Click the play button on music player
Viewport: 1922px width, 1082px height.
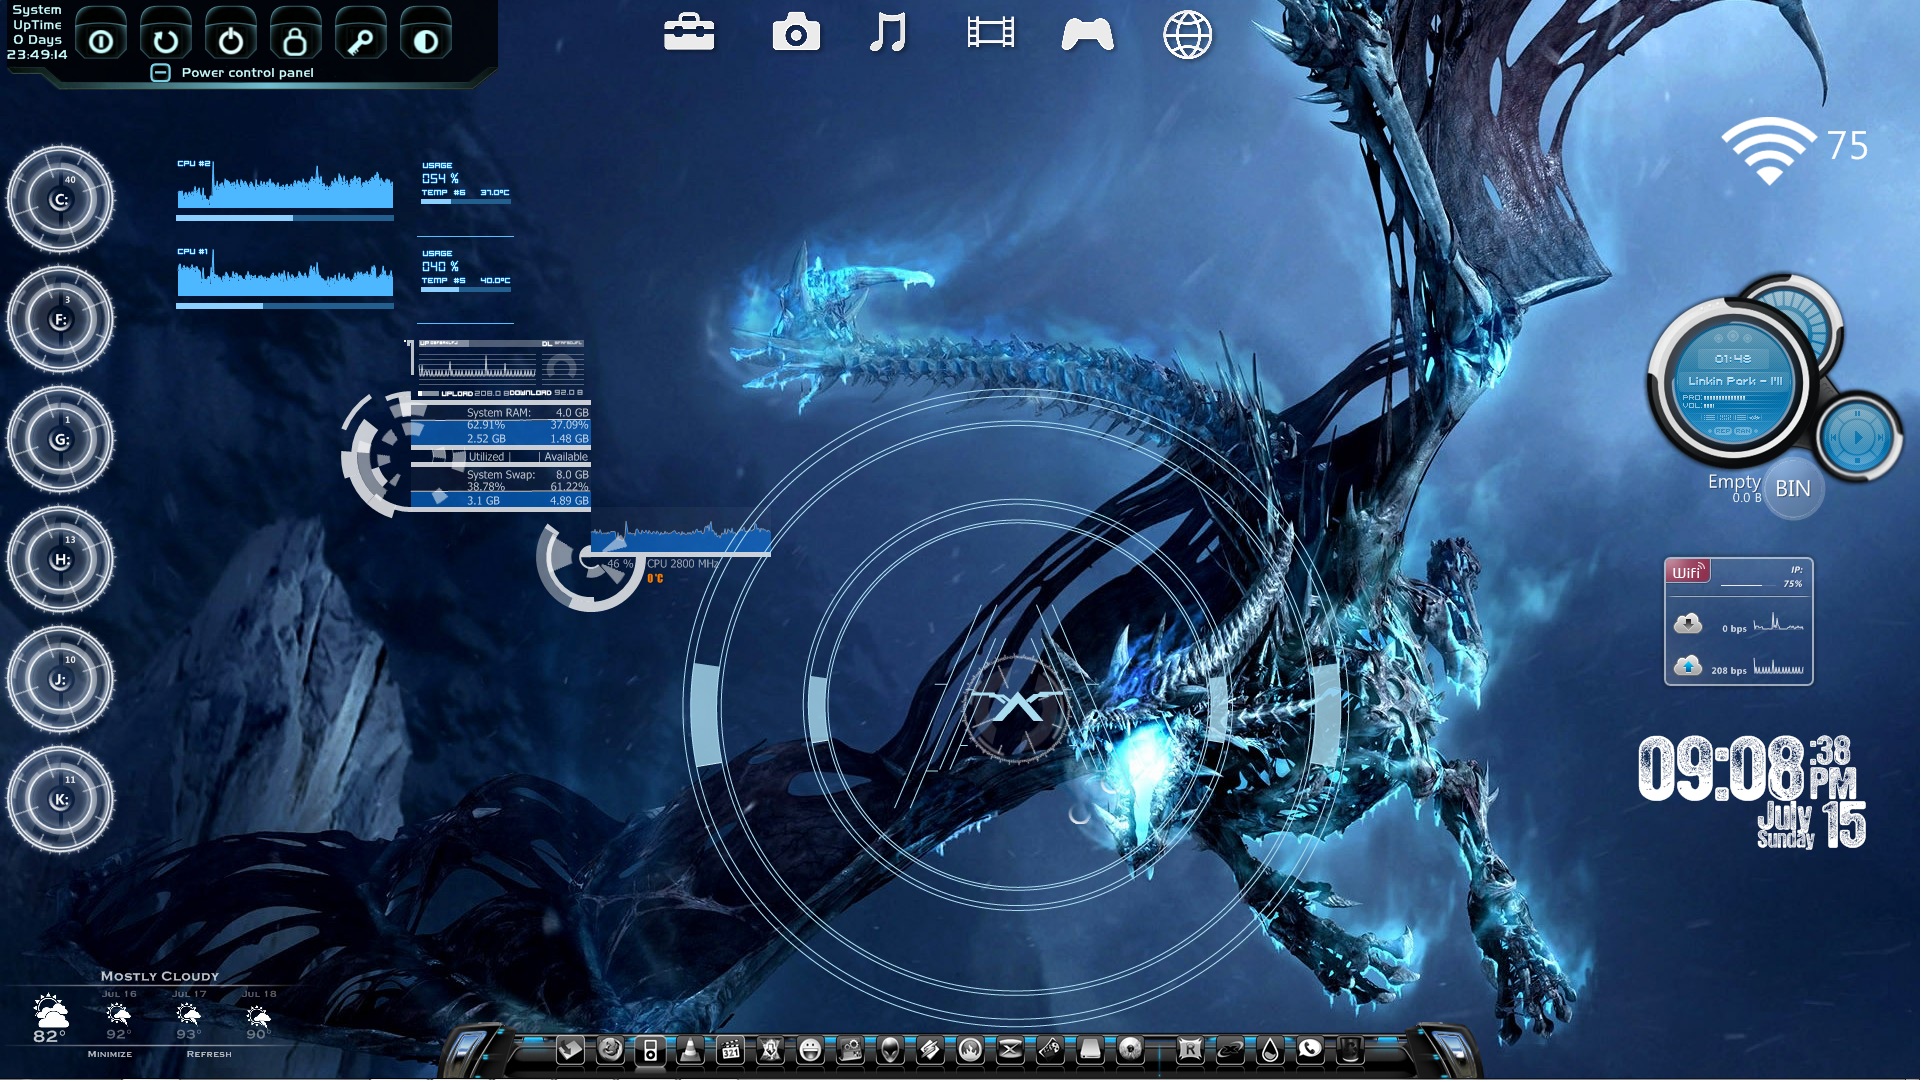coord(1858,438)
